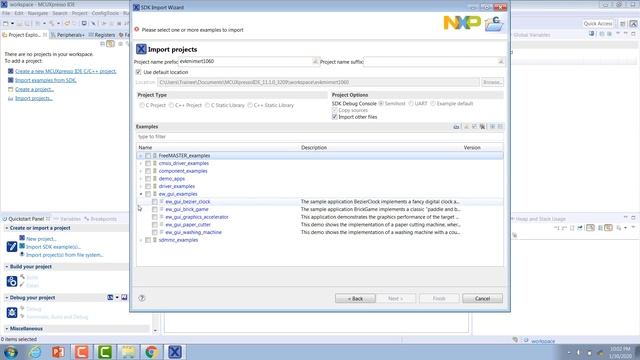The width and height of the screenshot is (640, 360).
Task: Open PowerPoint from the taskbar
Action: pyautogui.click(x=58, y=352)
